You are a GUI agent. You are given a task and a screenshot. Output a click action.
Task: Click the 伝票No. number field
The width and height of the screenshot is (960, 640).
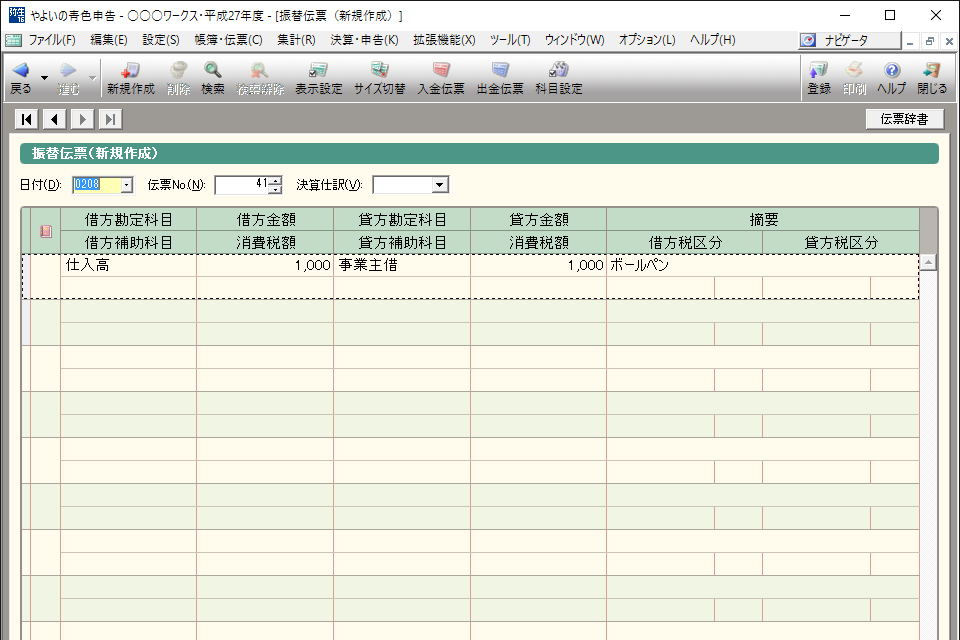pos(242,185)
